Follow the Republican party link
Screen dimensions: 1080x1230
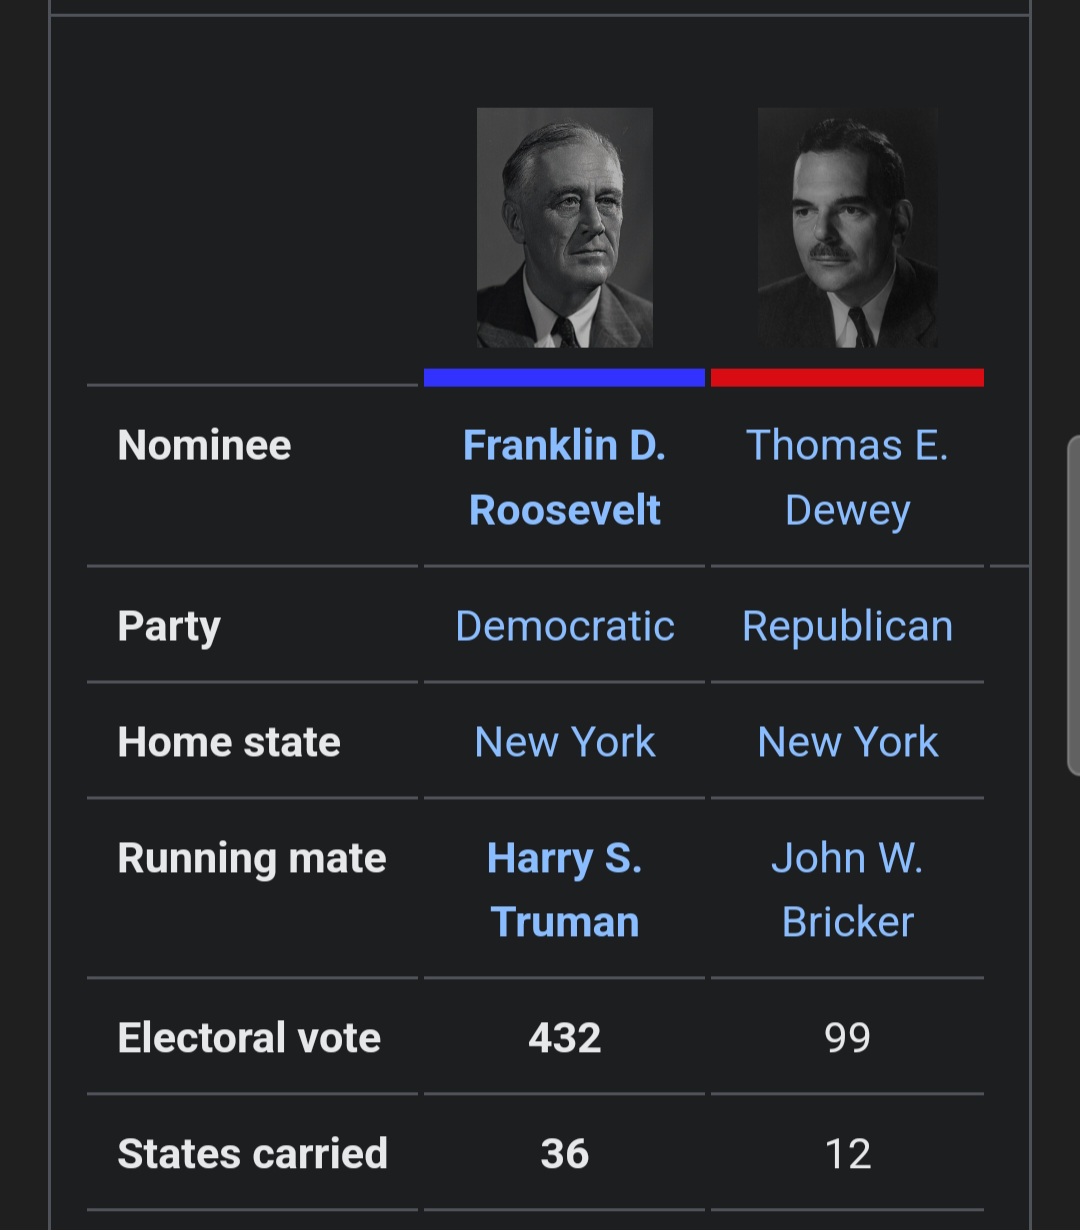[x=848, y=626]
